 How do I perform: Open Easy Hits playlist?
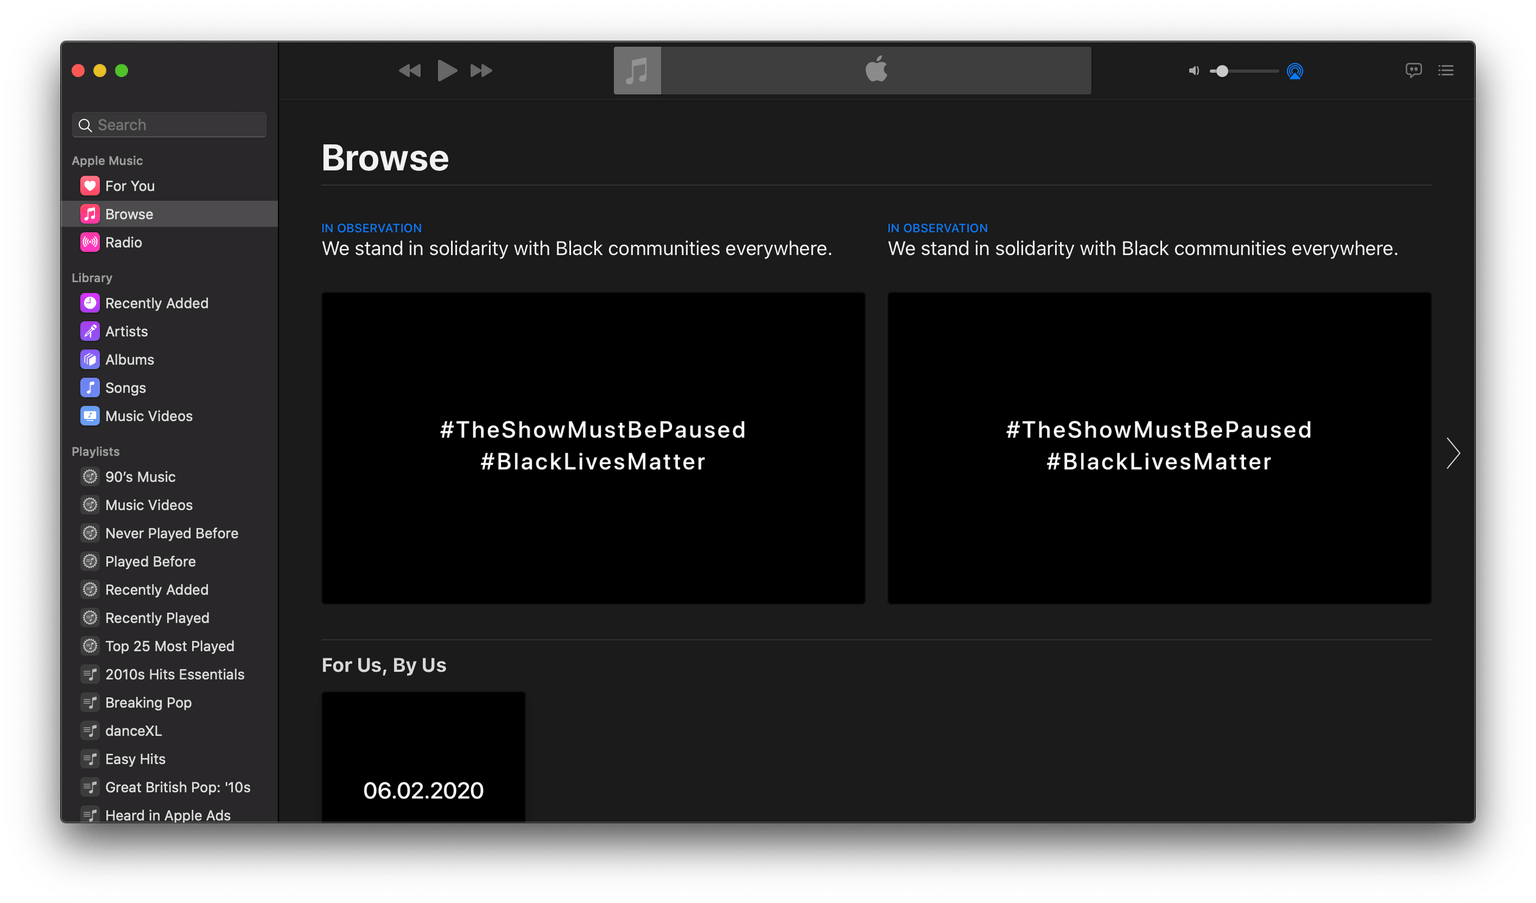[x=169, y=759]
